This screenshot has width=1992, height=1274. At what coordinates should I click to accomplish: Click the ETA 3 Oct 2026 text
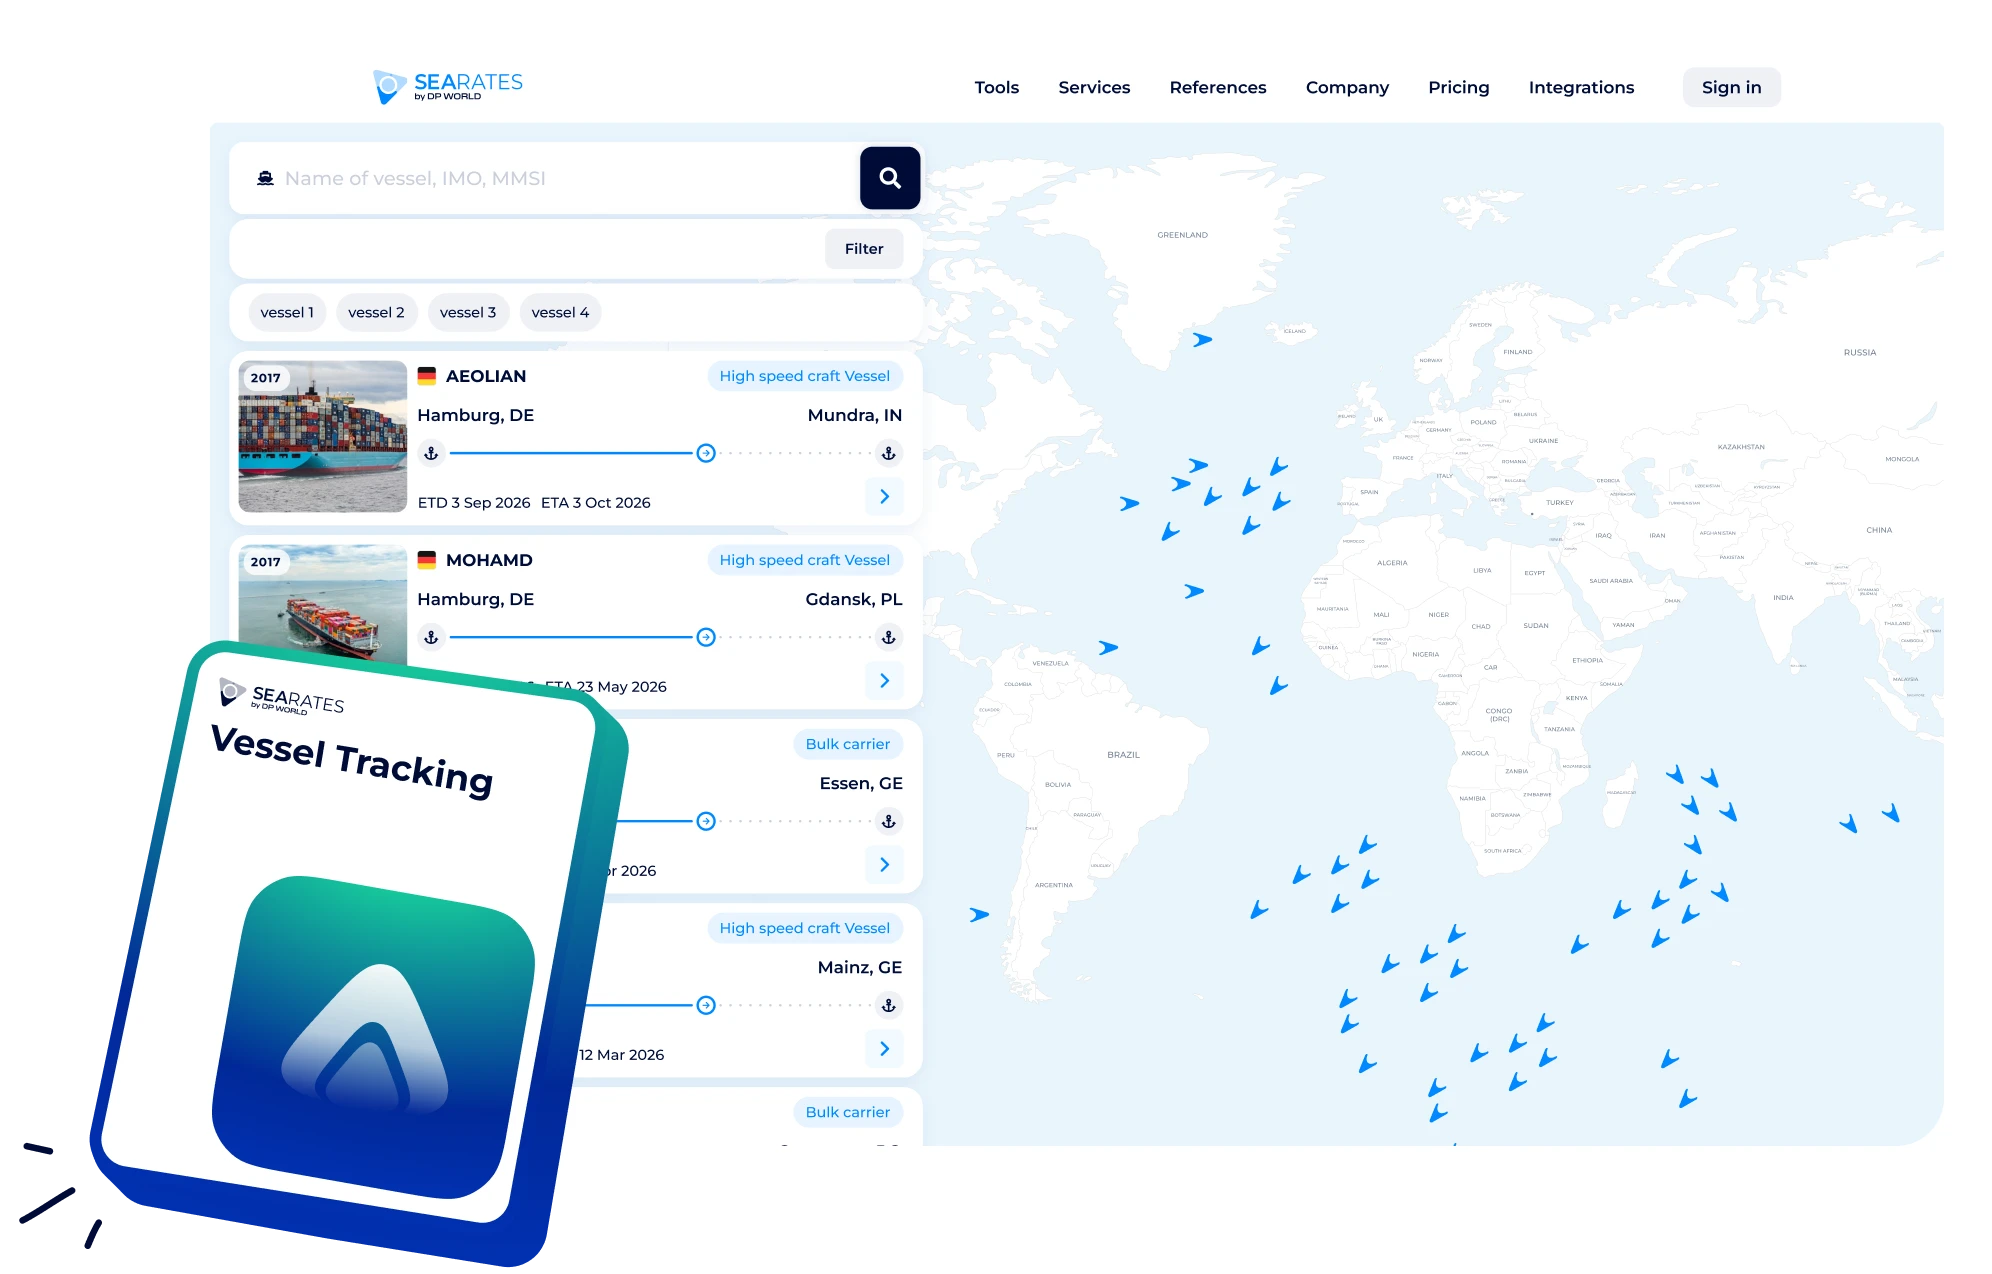596,503
